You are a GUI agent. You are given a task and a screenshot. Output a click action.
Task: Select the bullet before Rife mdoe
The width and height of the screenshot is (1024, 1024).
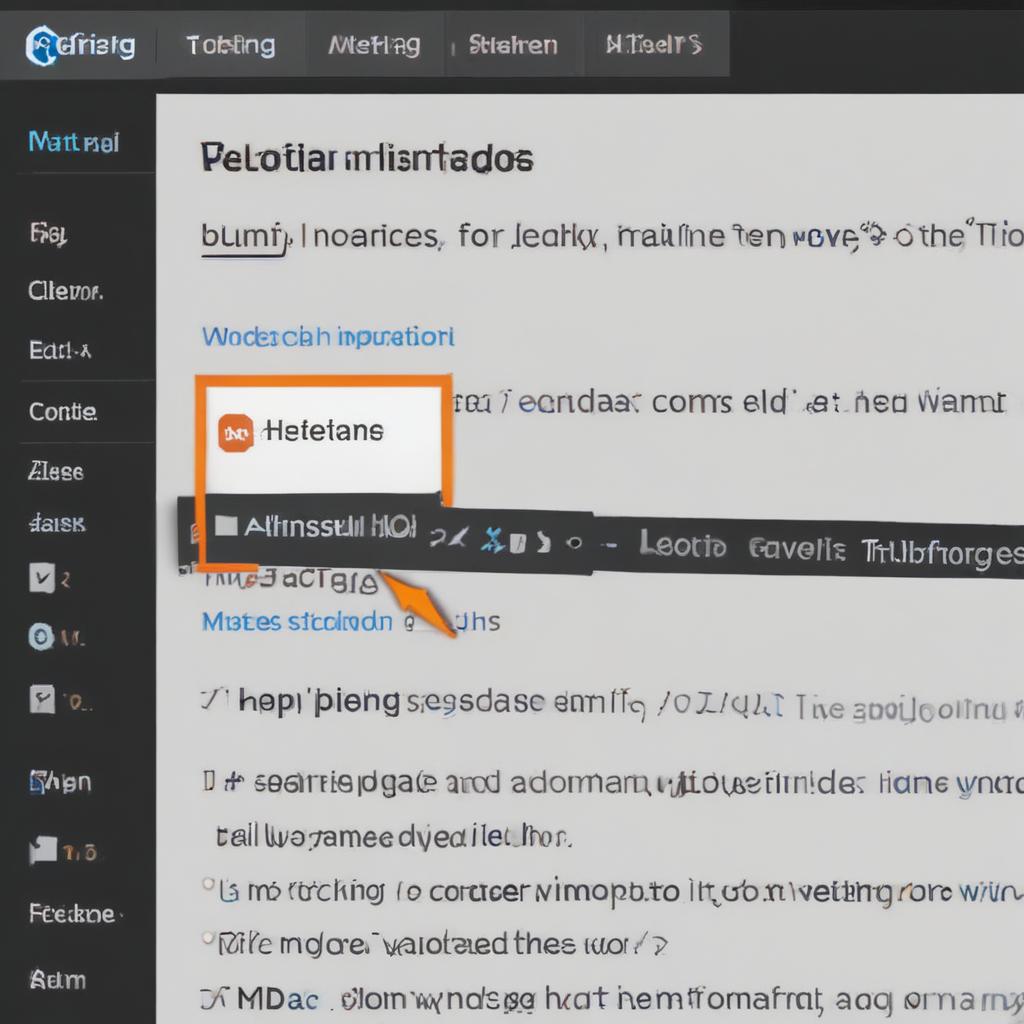(x=208, y=938)
